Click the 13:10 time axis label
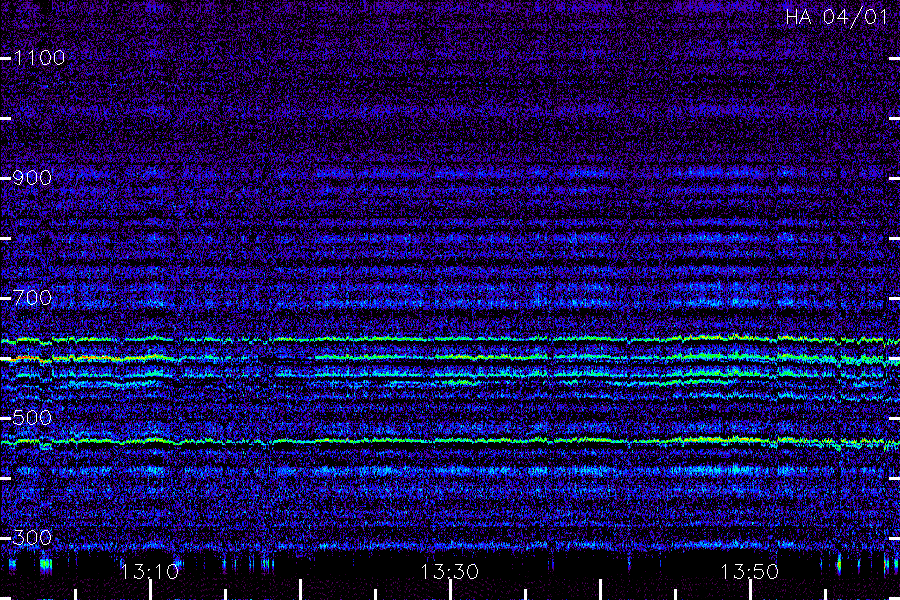The width and height of the screenshot is (900, 600). (x=150, y=572)
